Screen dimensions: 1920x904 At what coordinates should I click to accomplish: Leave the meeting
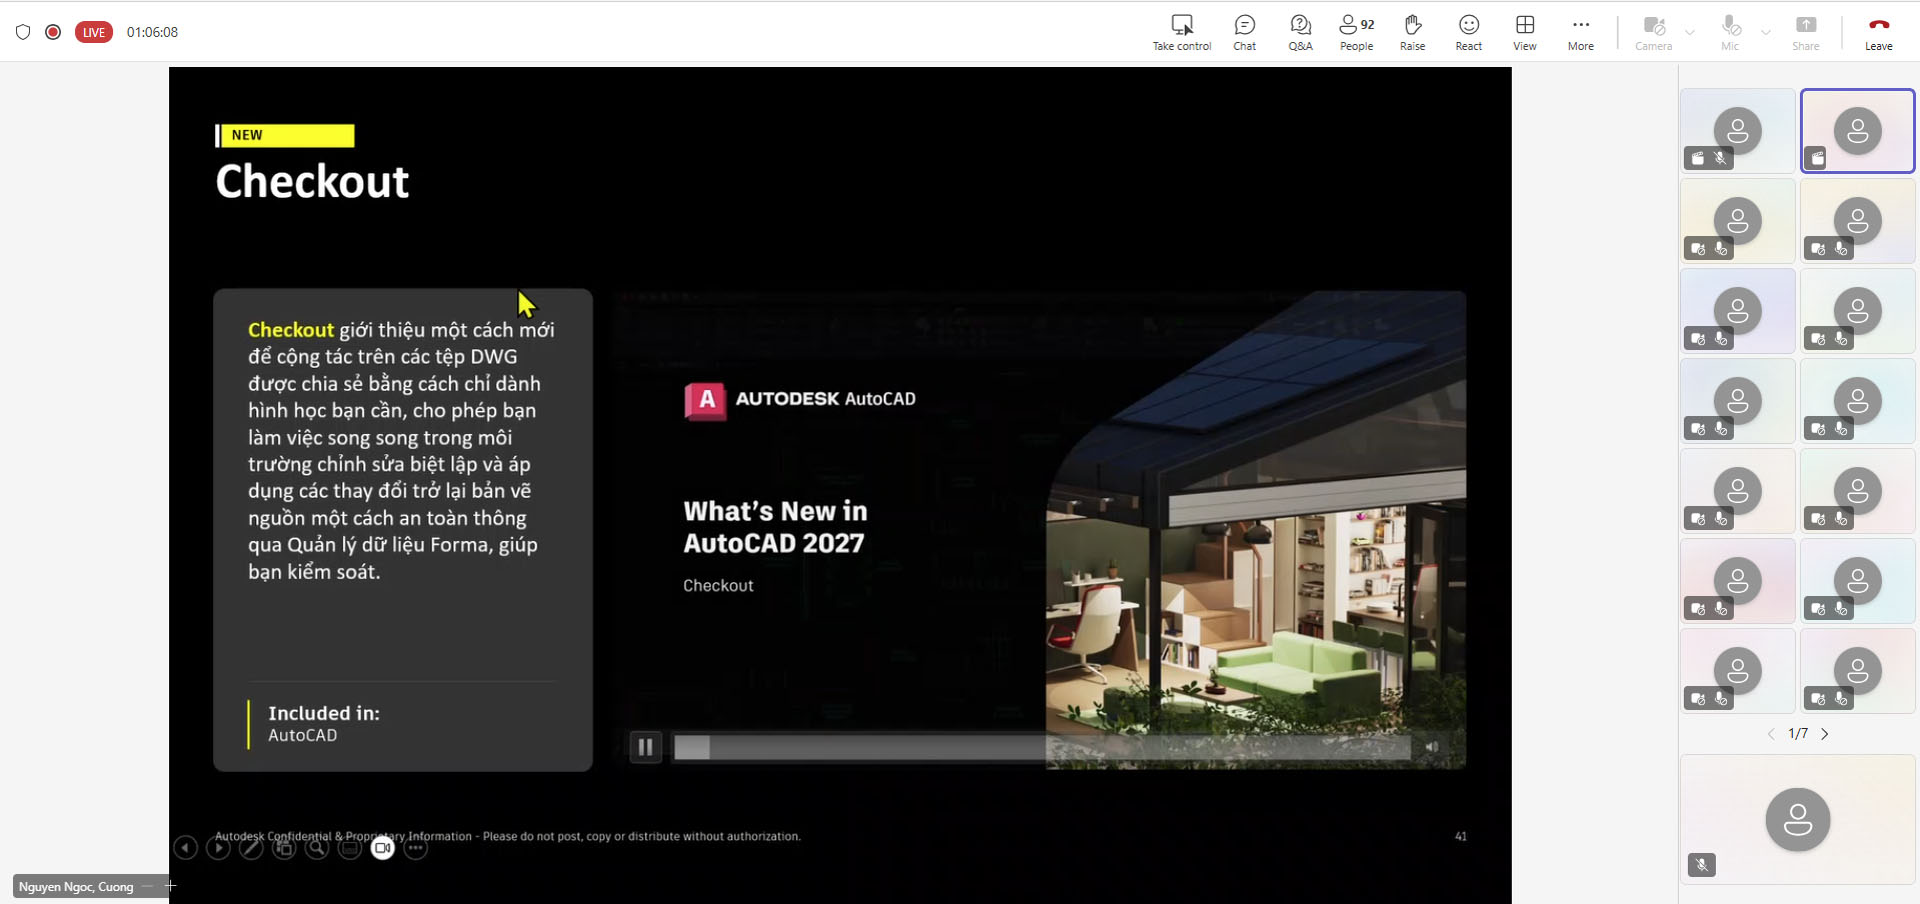(x=1878, y=32)
